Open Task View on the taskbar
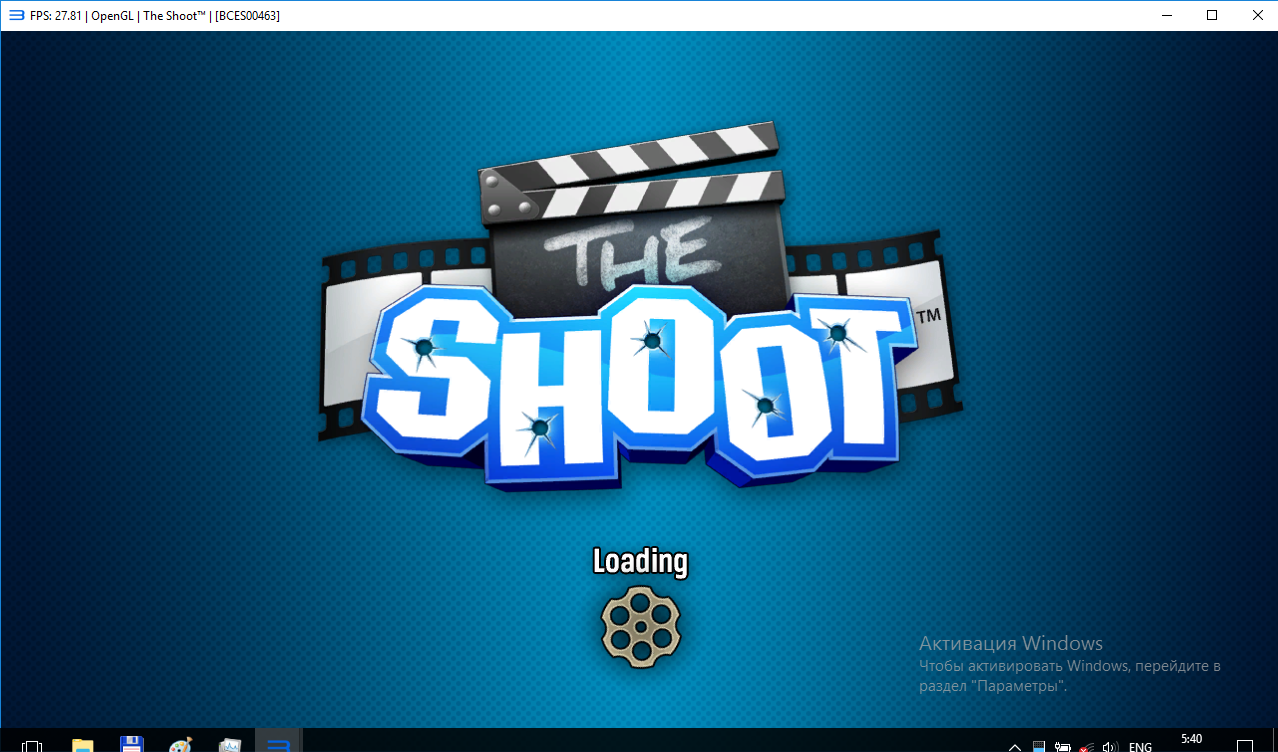 tap(32, 745)
